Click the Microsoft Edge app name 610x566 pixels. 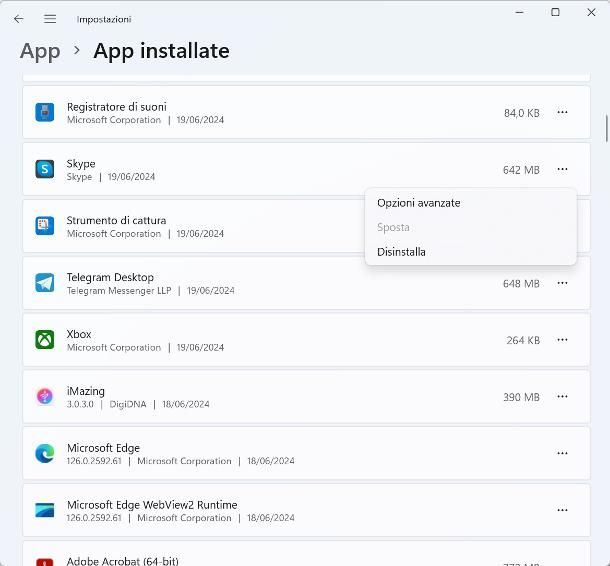point(103,448)
